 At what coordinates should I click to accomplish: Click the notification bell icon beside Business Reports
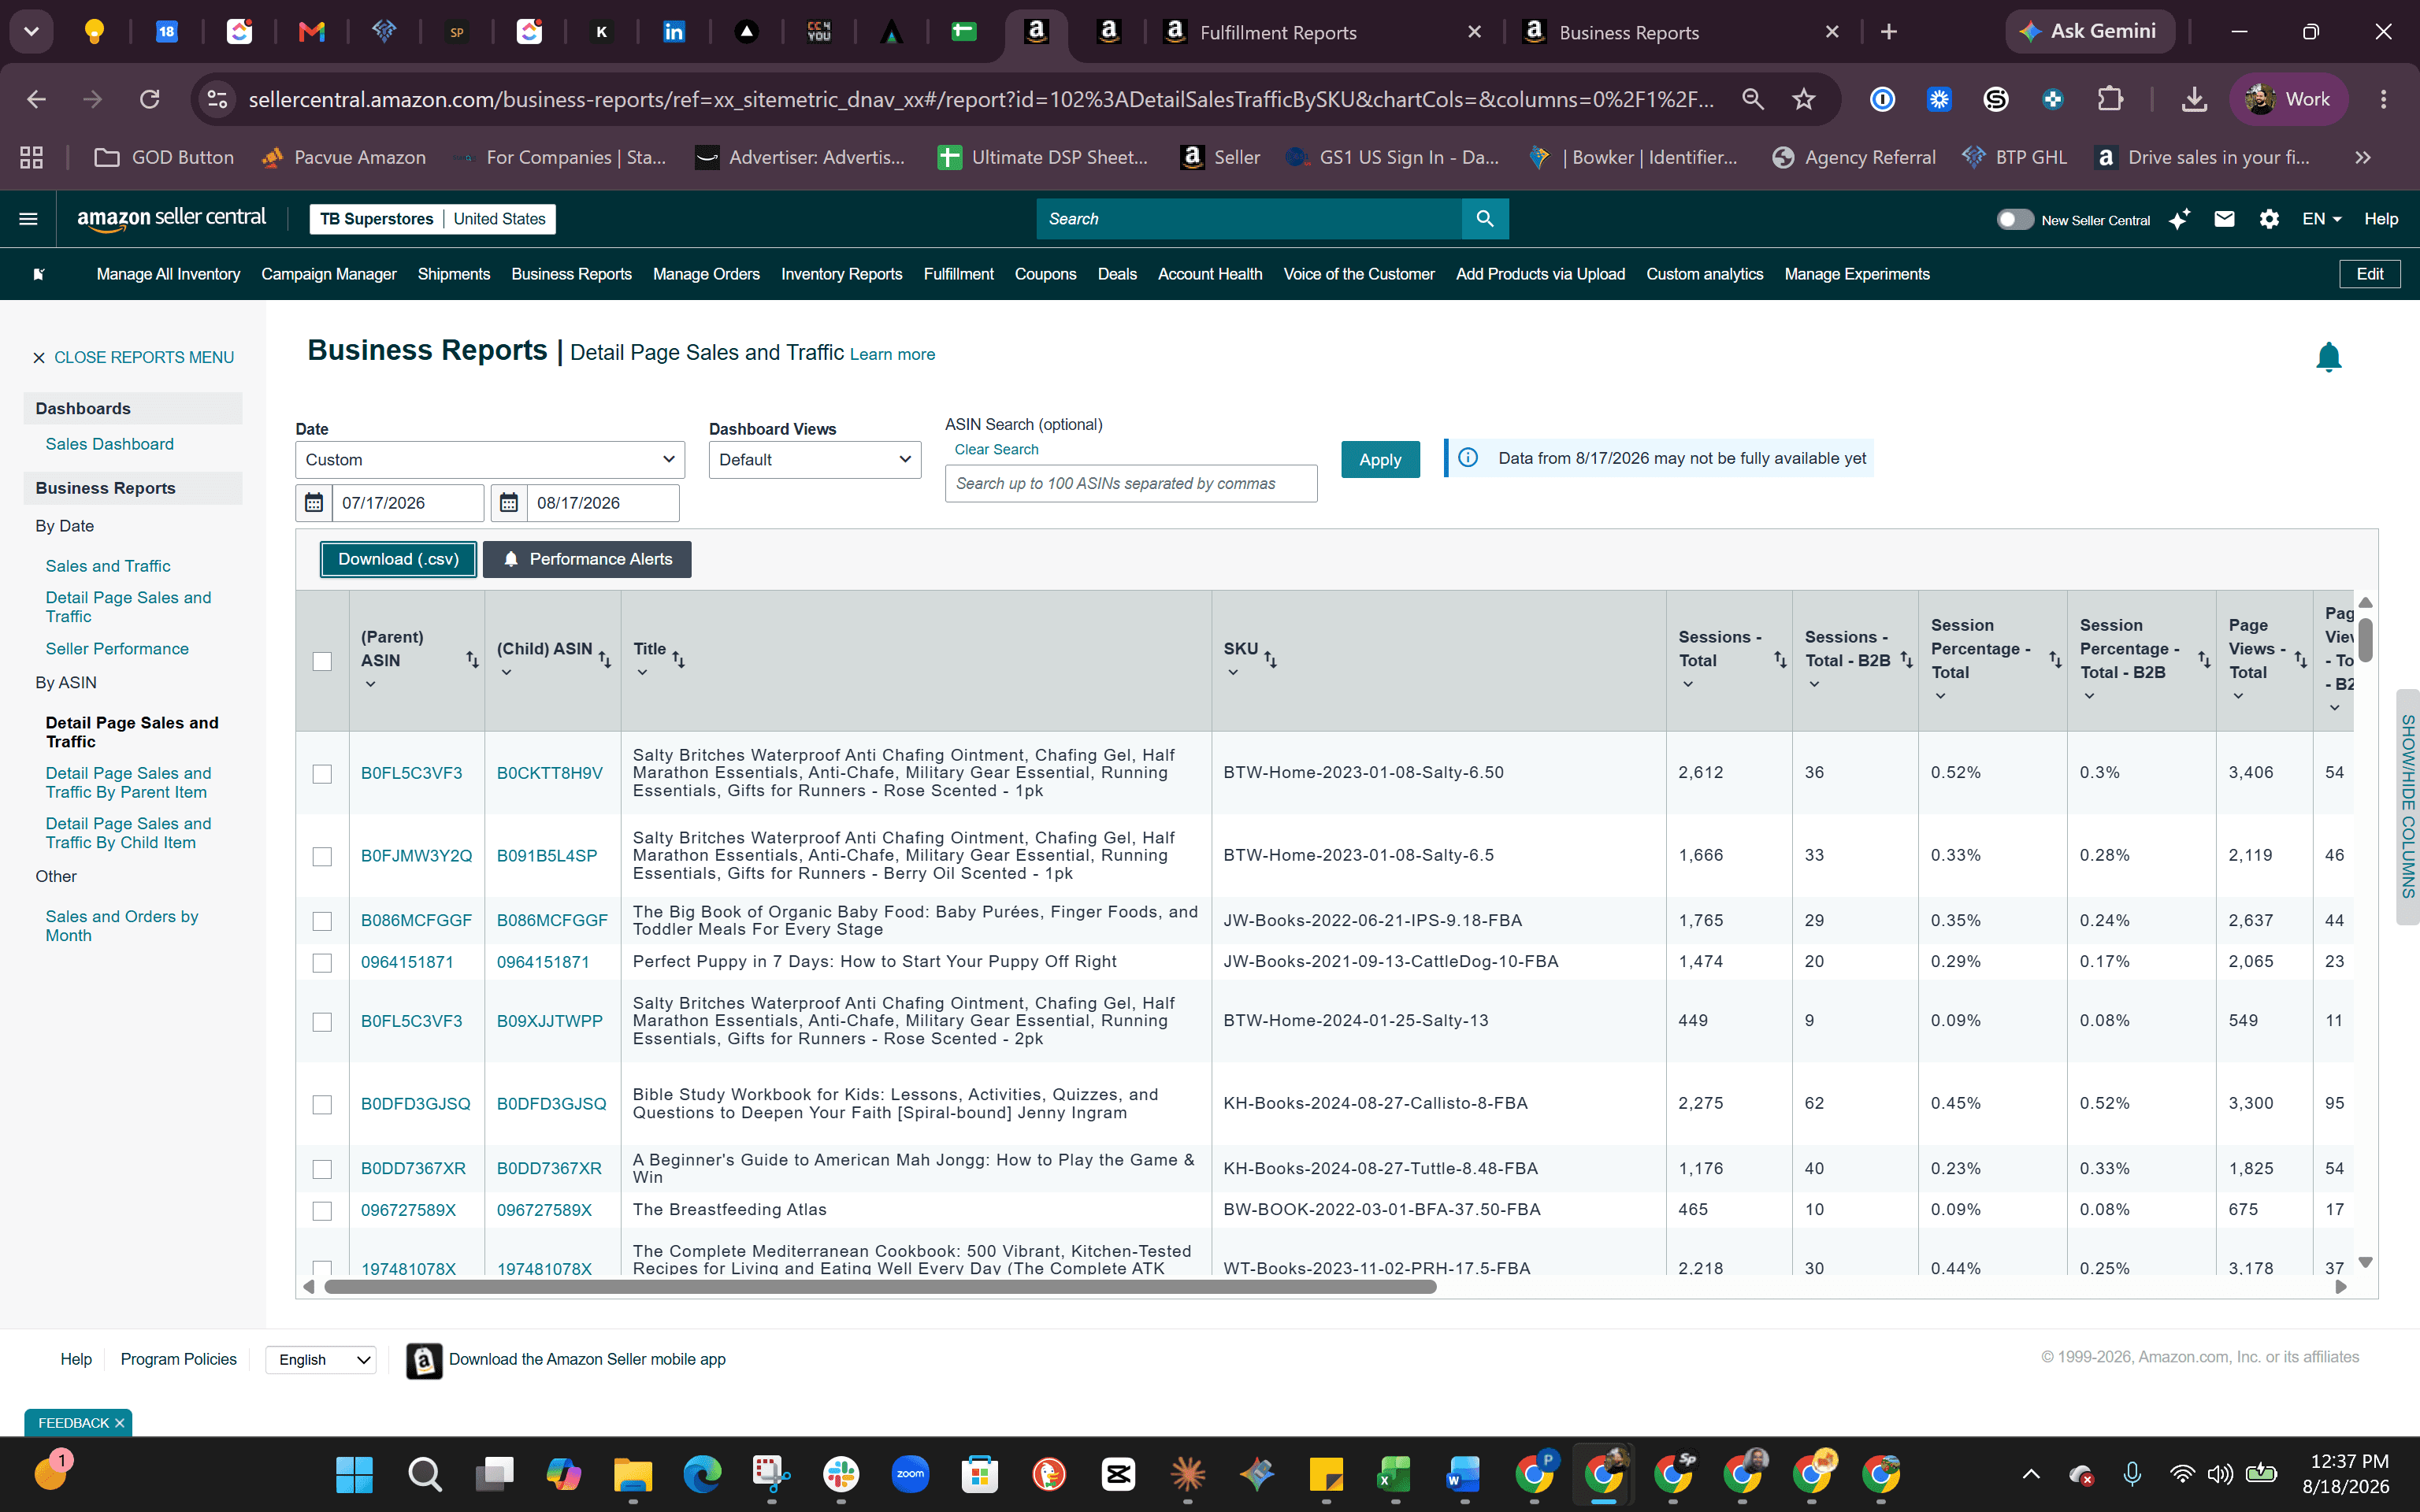click(2328, 357)
